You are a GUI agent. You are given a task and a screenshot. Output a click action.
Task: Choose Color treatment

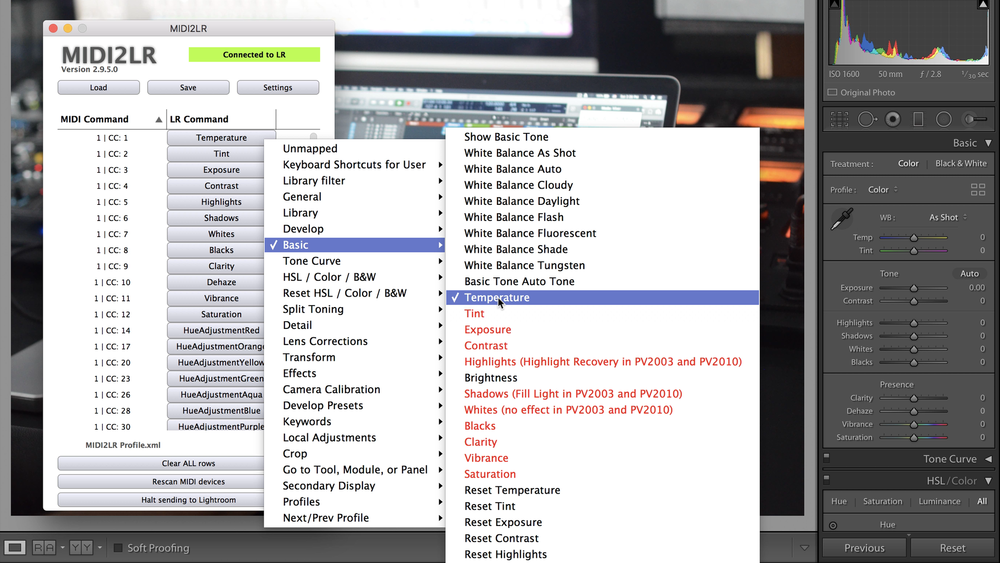click(x=908, y=164)
